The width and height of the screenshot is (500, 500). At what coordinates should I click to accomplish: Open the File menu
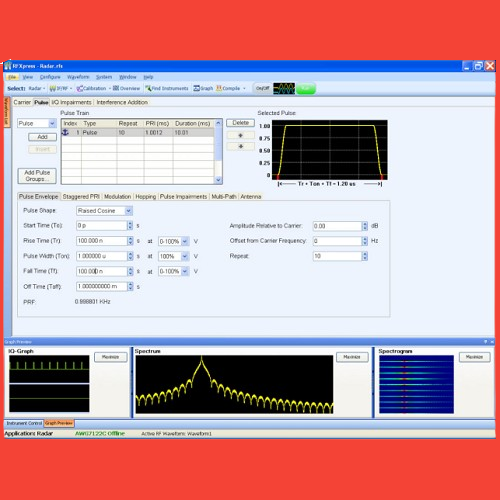[x=12, y=77]
